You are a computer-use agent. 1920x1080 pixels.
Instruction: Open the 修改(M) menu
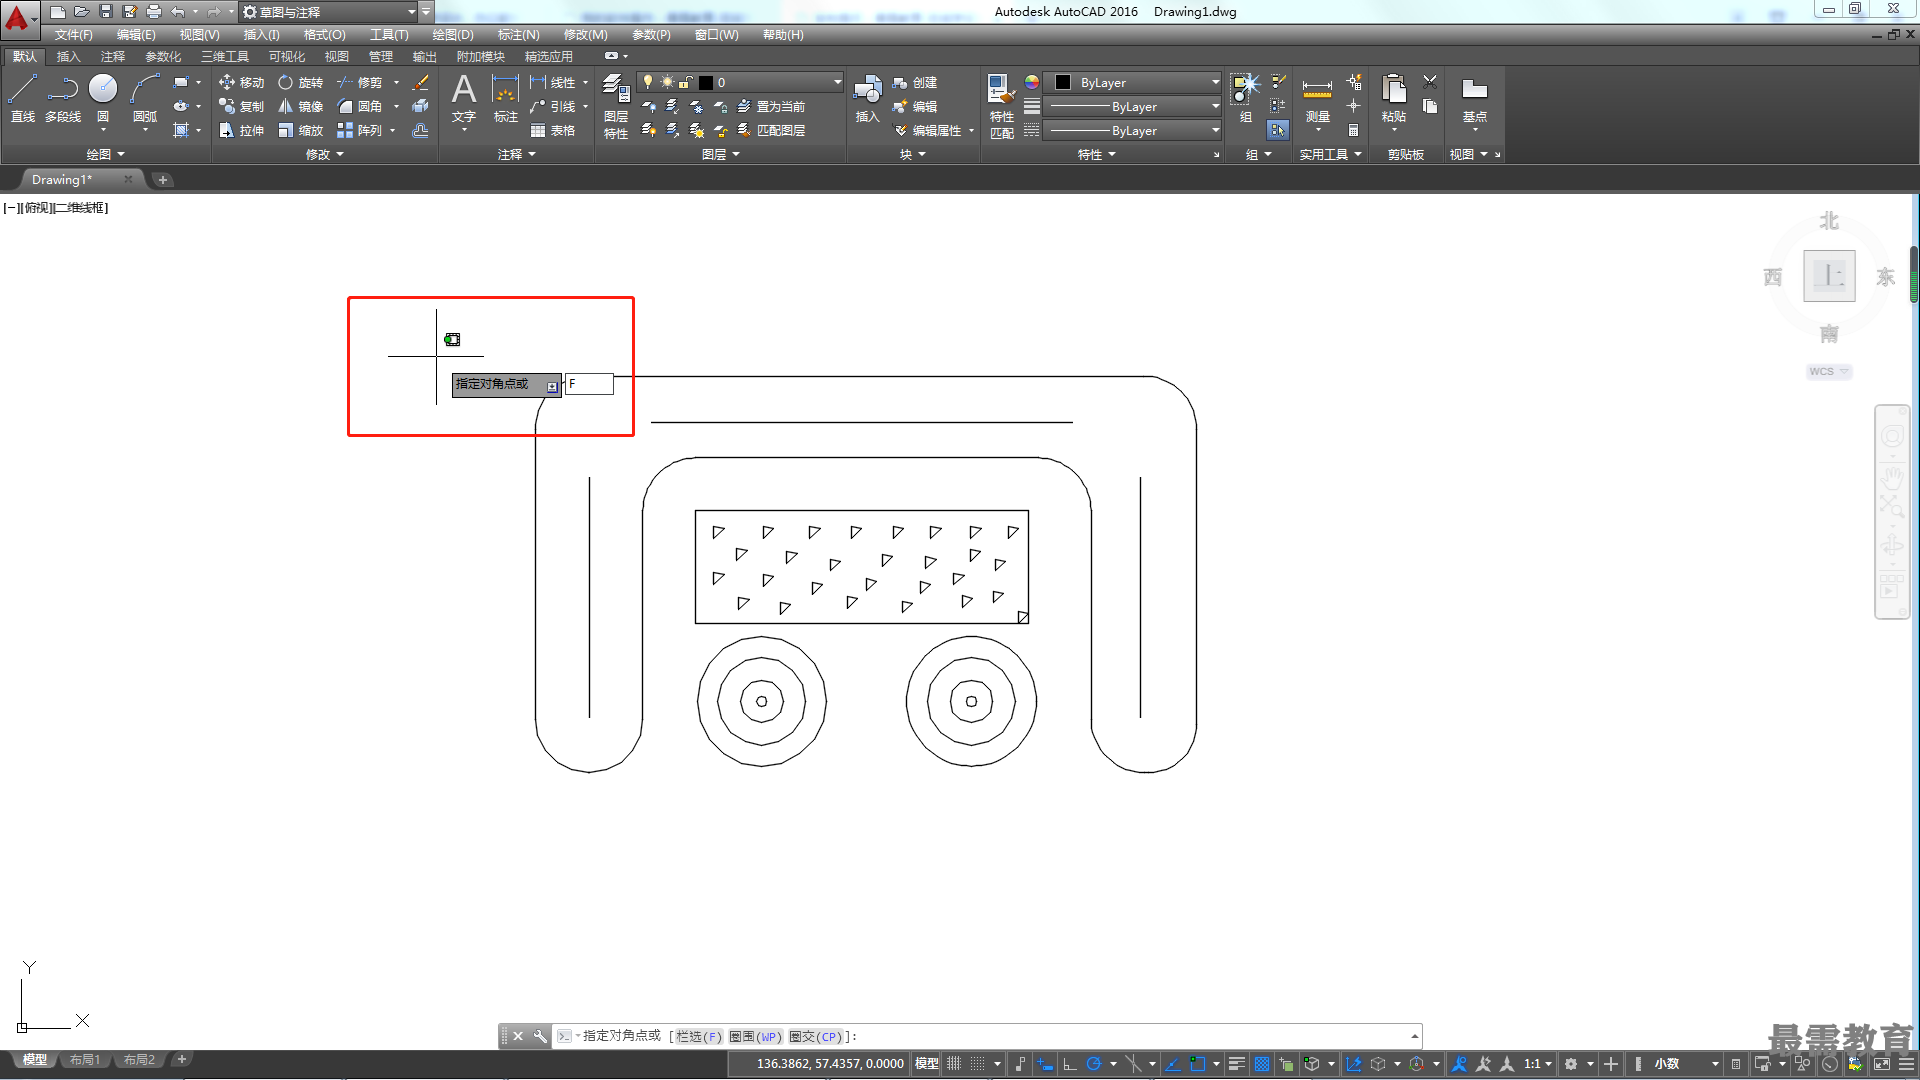point(585,35)
